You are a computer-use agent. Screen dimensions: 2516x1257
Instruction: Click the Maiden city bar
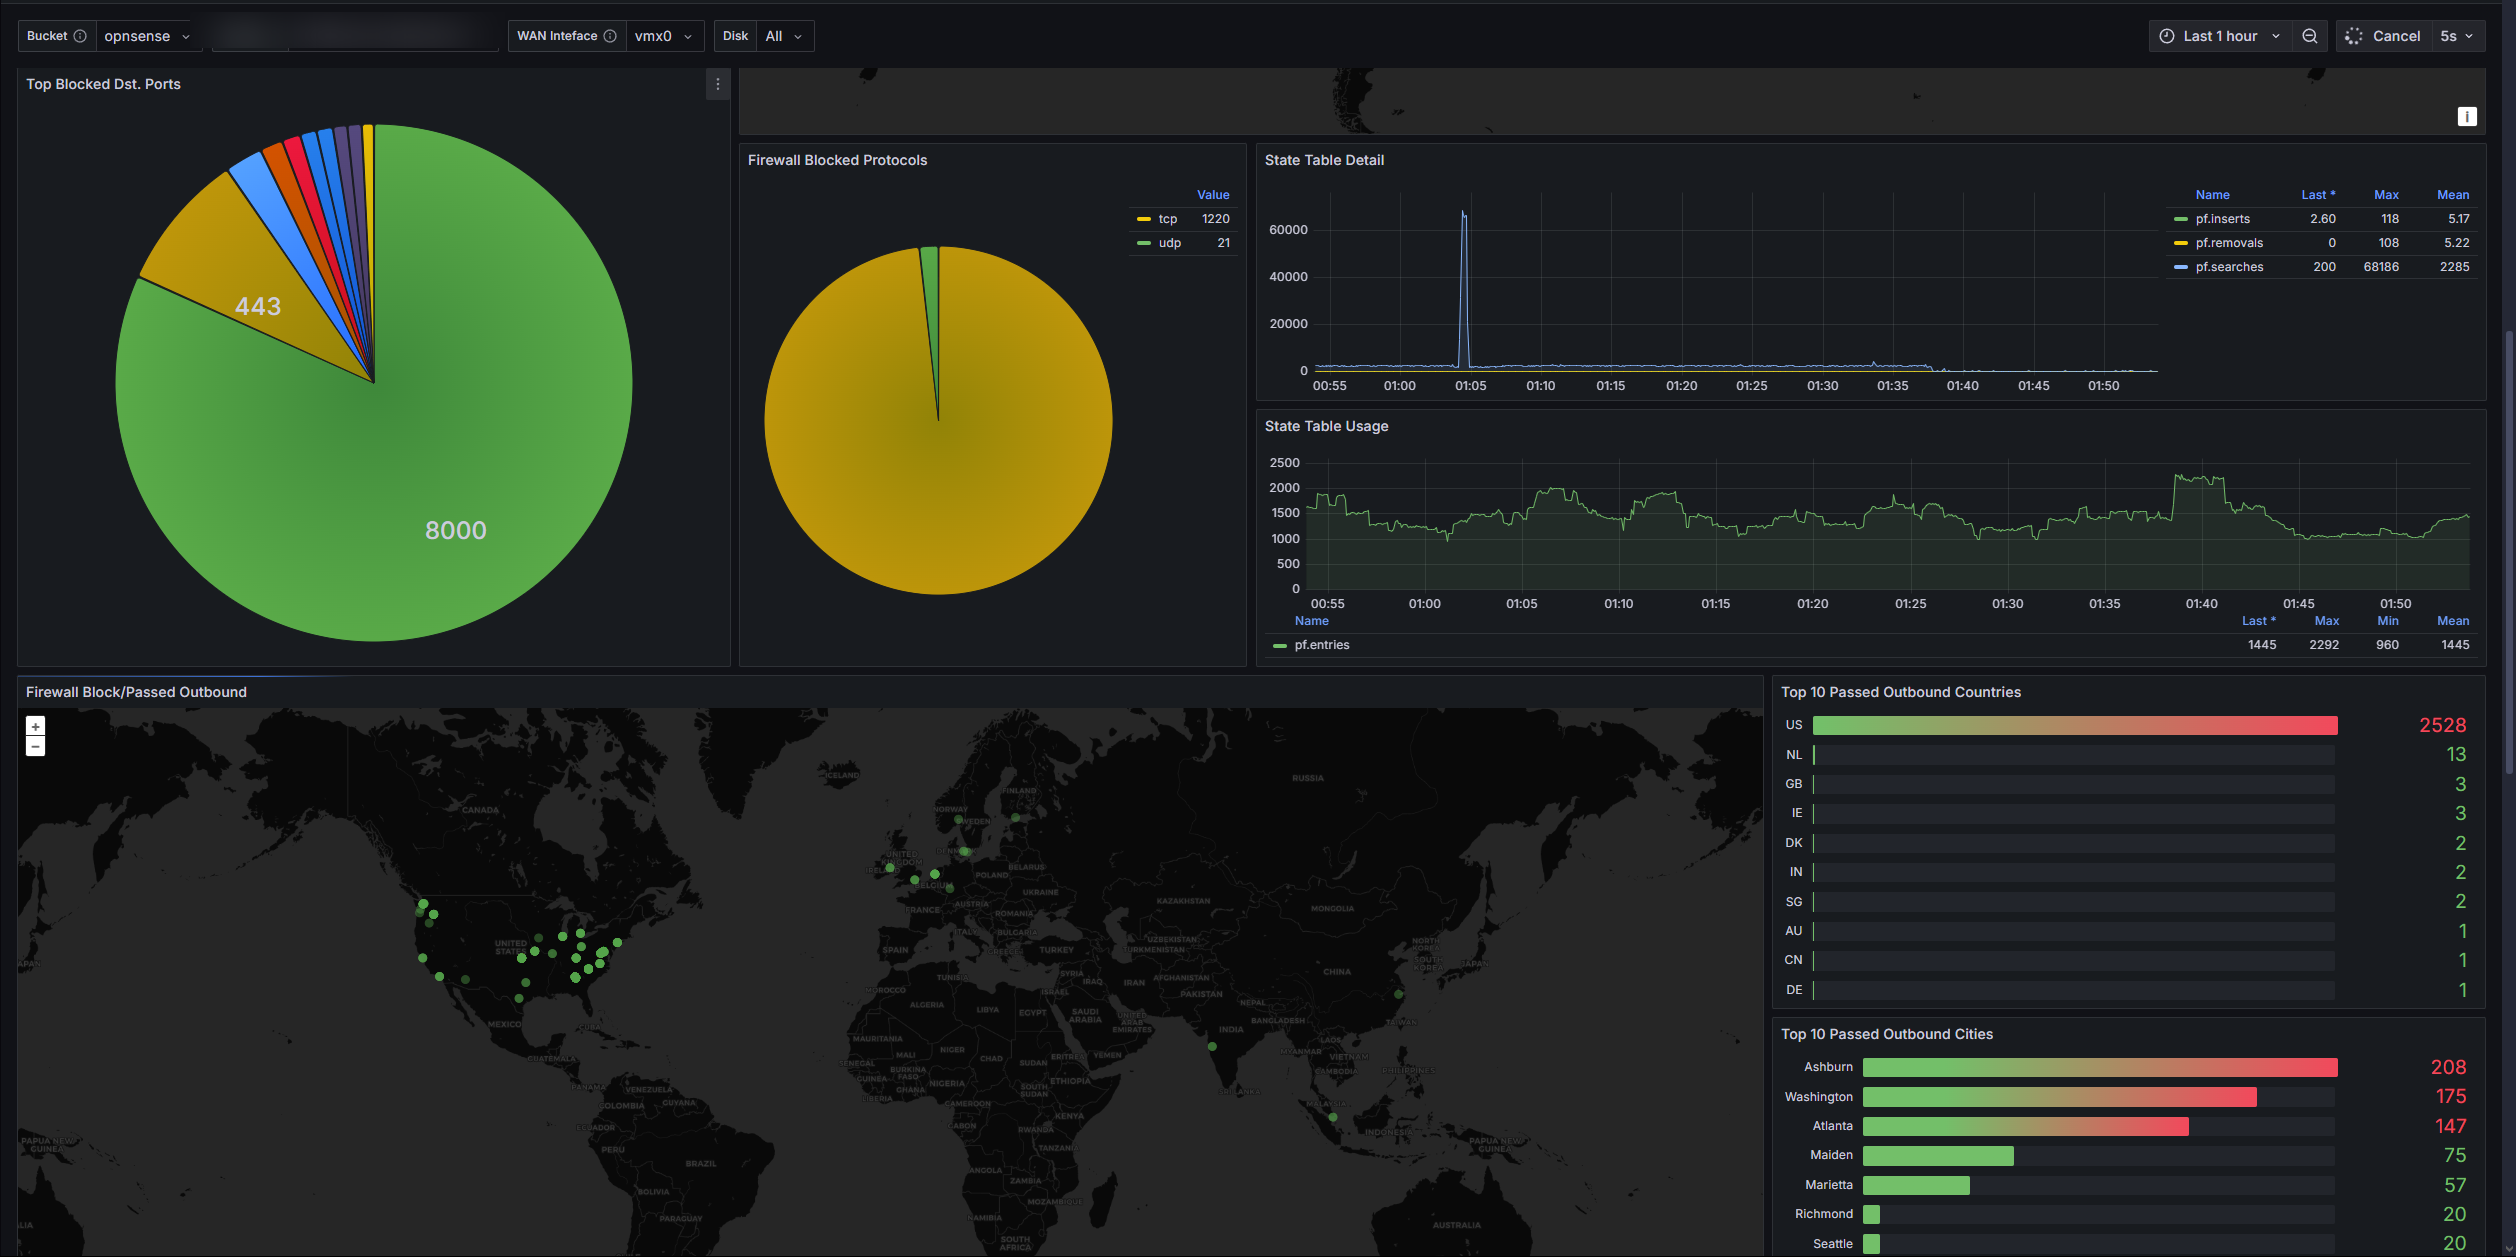[x=1938, y=1156]
